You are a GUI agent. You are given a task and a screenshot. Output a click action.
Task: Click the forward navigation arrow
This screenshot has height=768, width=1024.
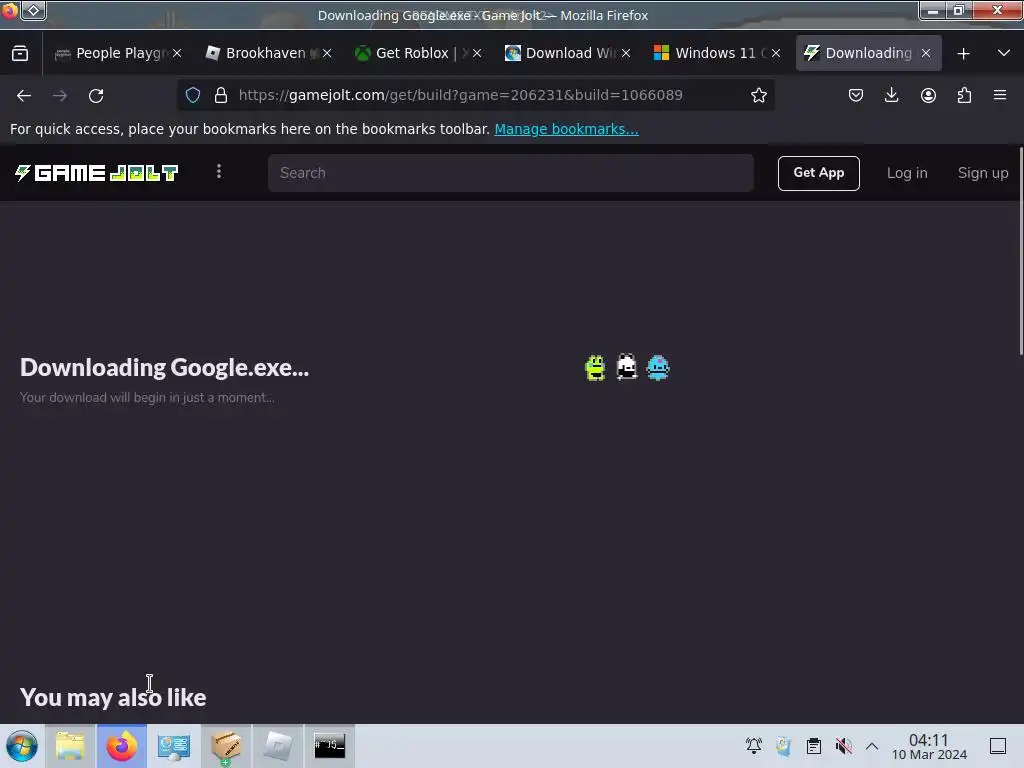coord(60,95)
